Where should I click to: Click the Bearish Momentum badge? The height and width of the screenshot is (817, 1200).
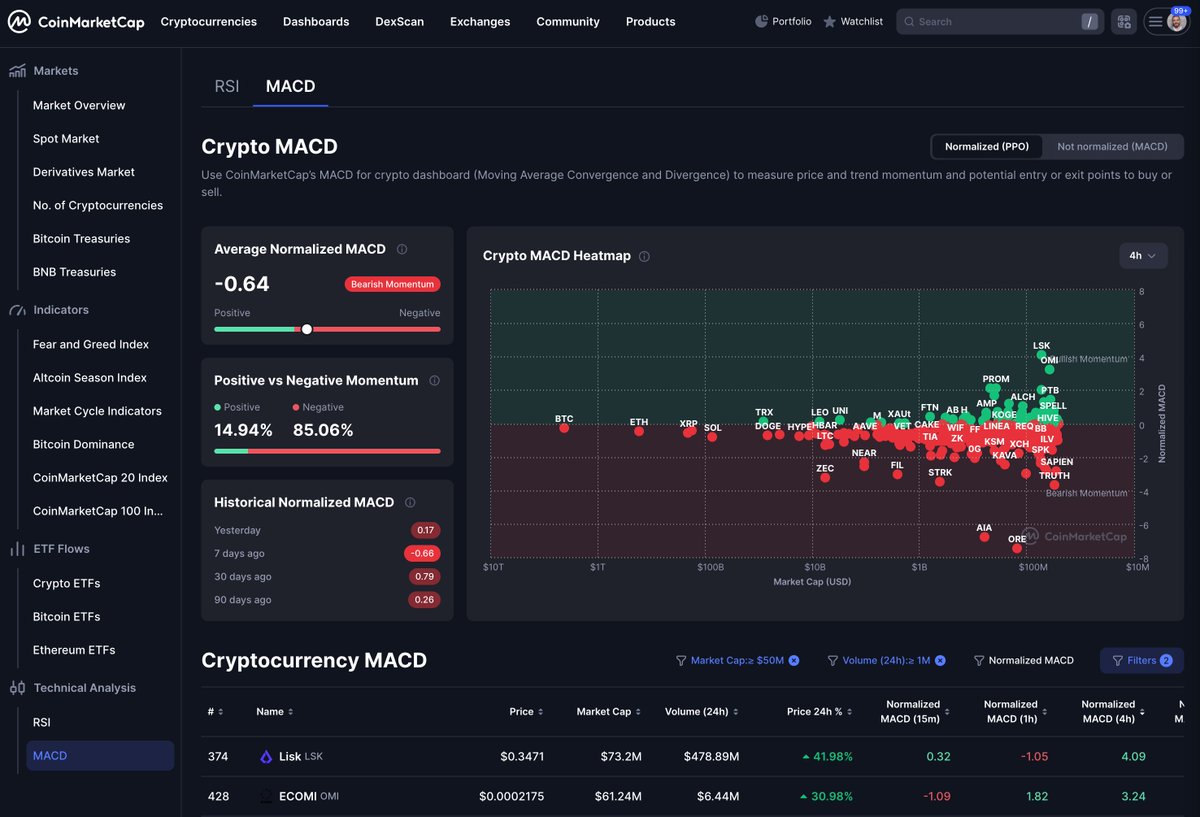tap(393, 284)
